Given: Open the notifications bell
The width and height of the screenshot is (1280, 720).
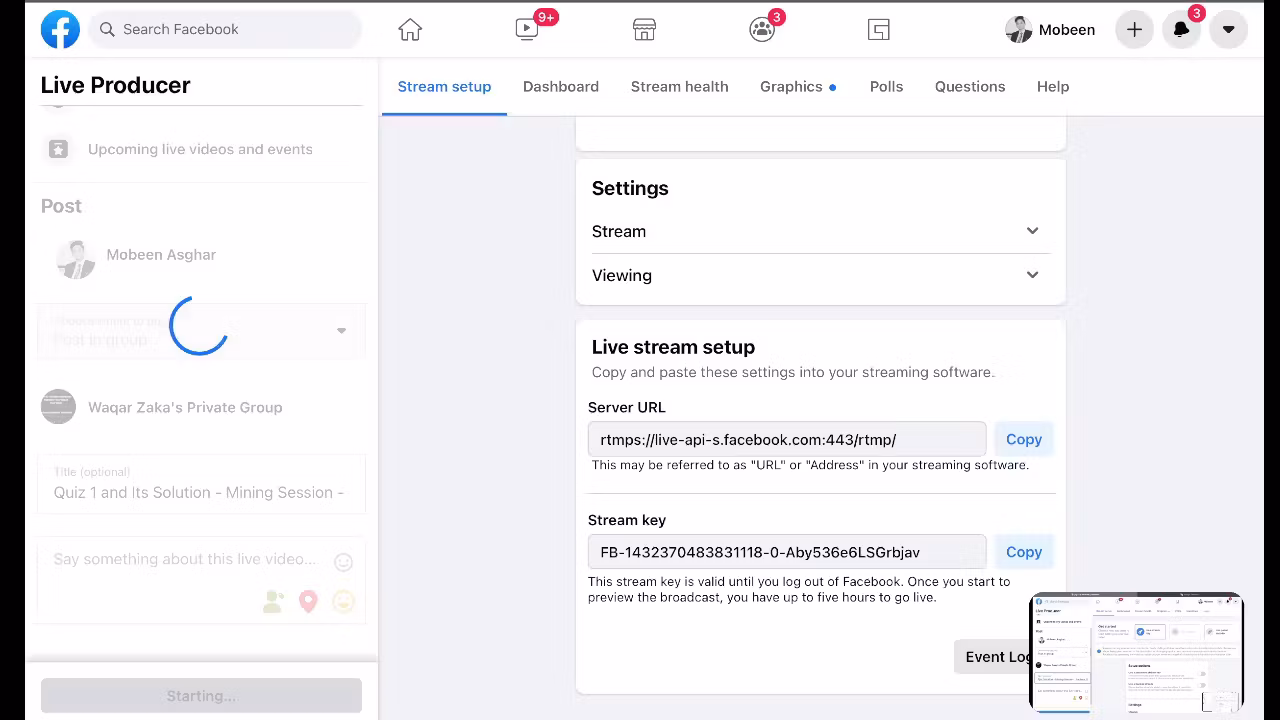Looking at the screenshot, I should (x=1181, y=30).
